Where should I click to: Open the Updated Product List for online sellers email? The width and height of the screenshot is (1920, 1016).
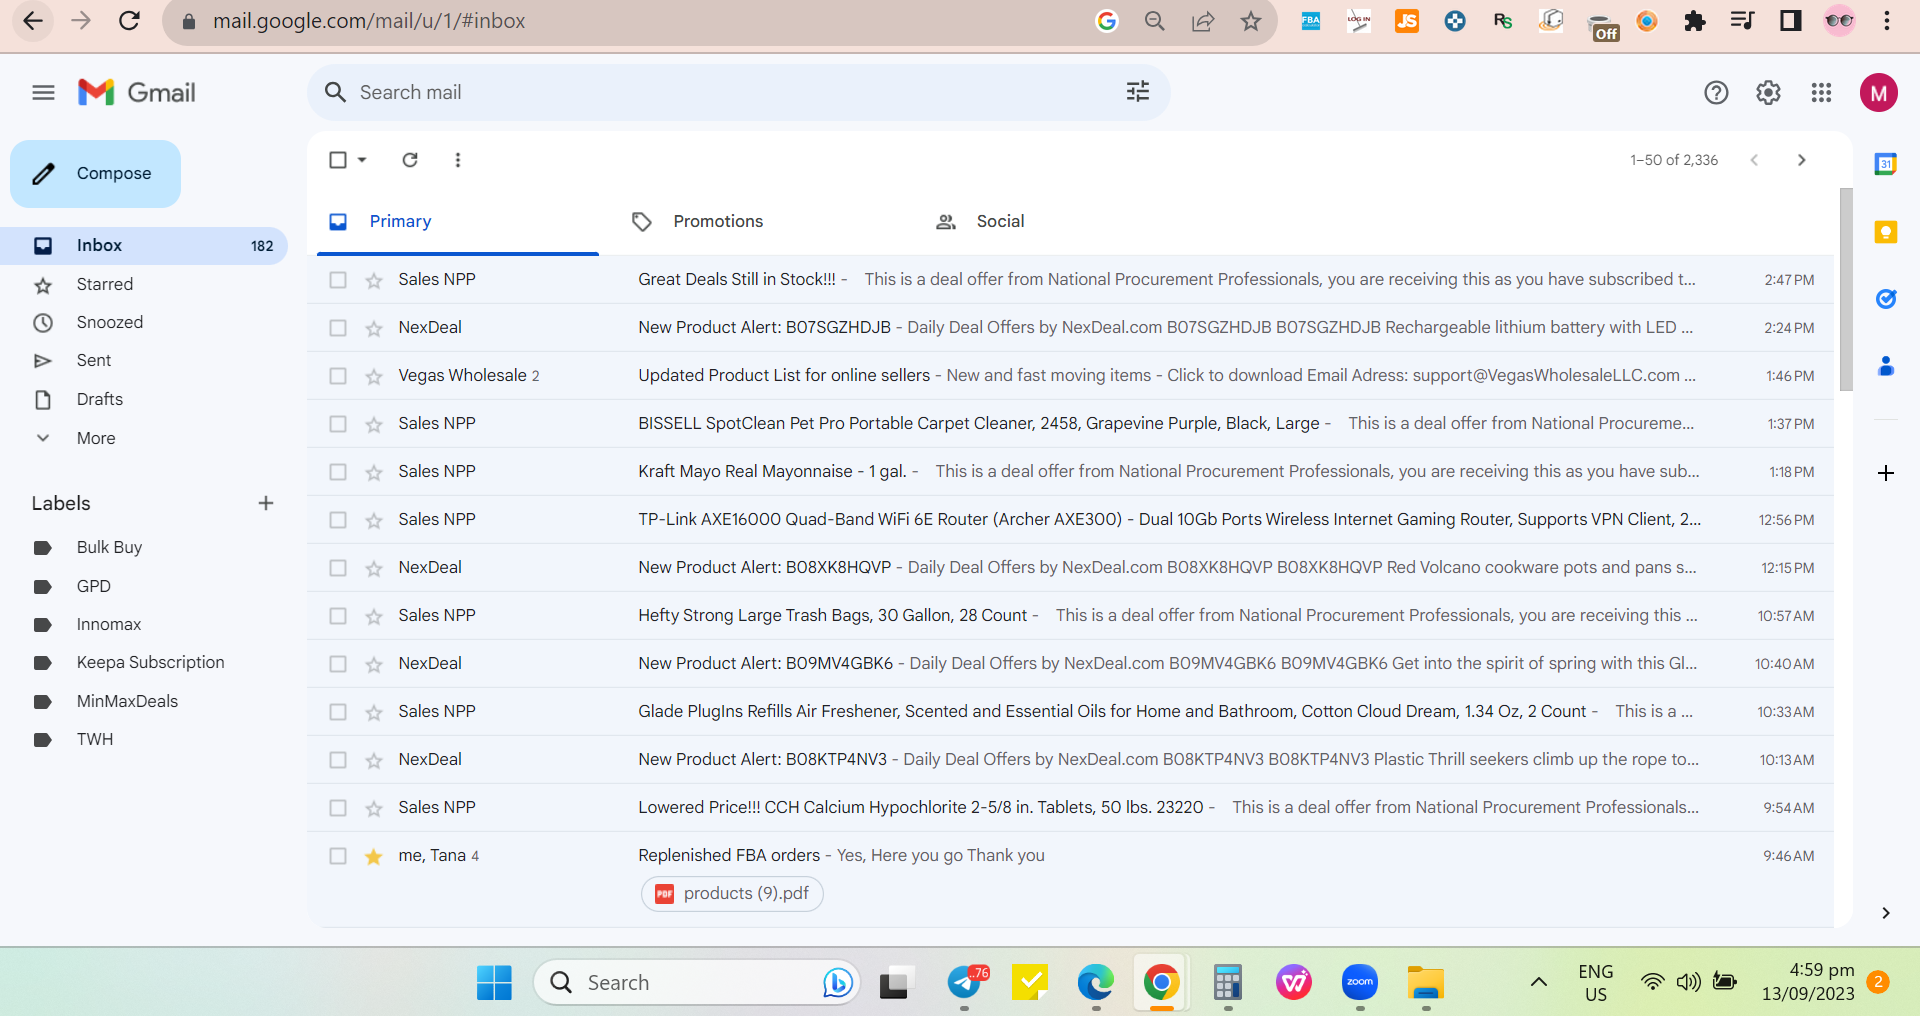1070,376
